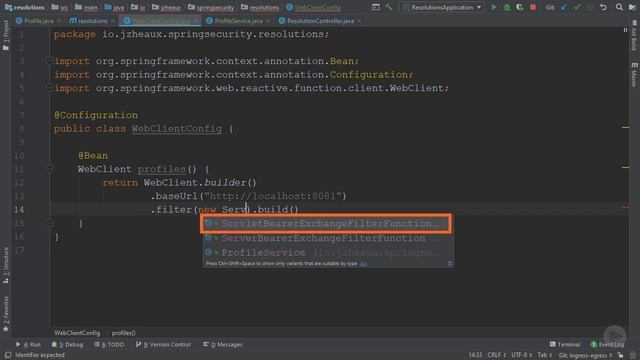Screen dimensions: 640x360
Task: Select ProfileService completion suggestion
Action: 327,253
